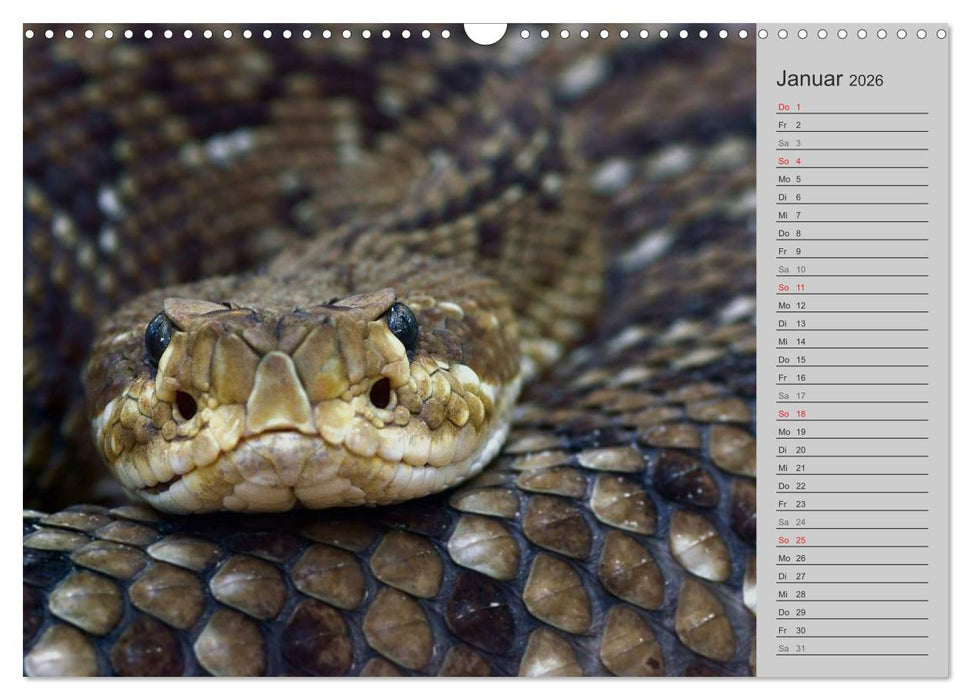Click the hanging notch at top center

coord(485,33)
